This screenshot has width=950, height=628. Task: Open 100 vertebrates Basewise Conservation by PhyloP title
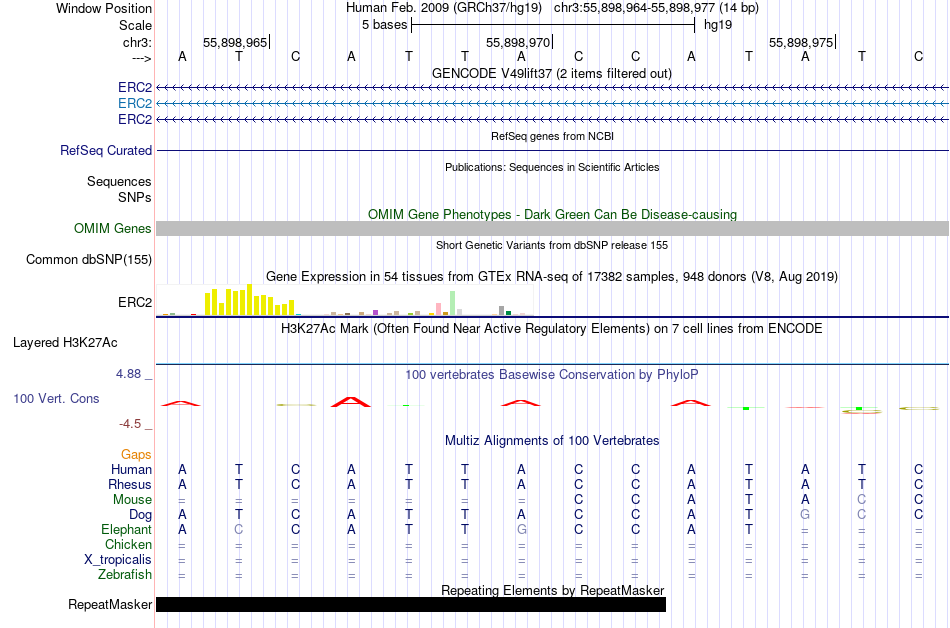552,375
